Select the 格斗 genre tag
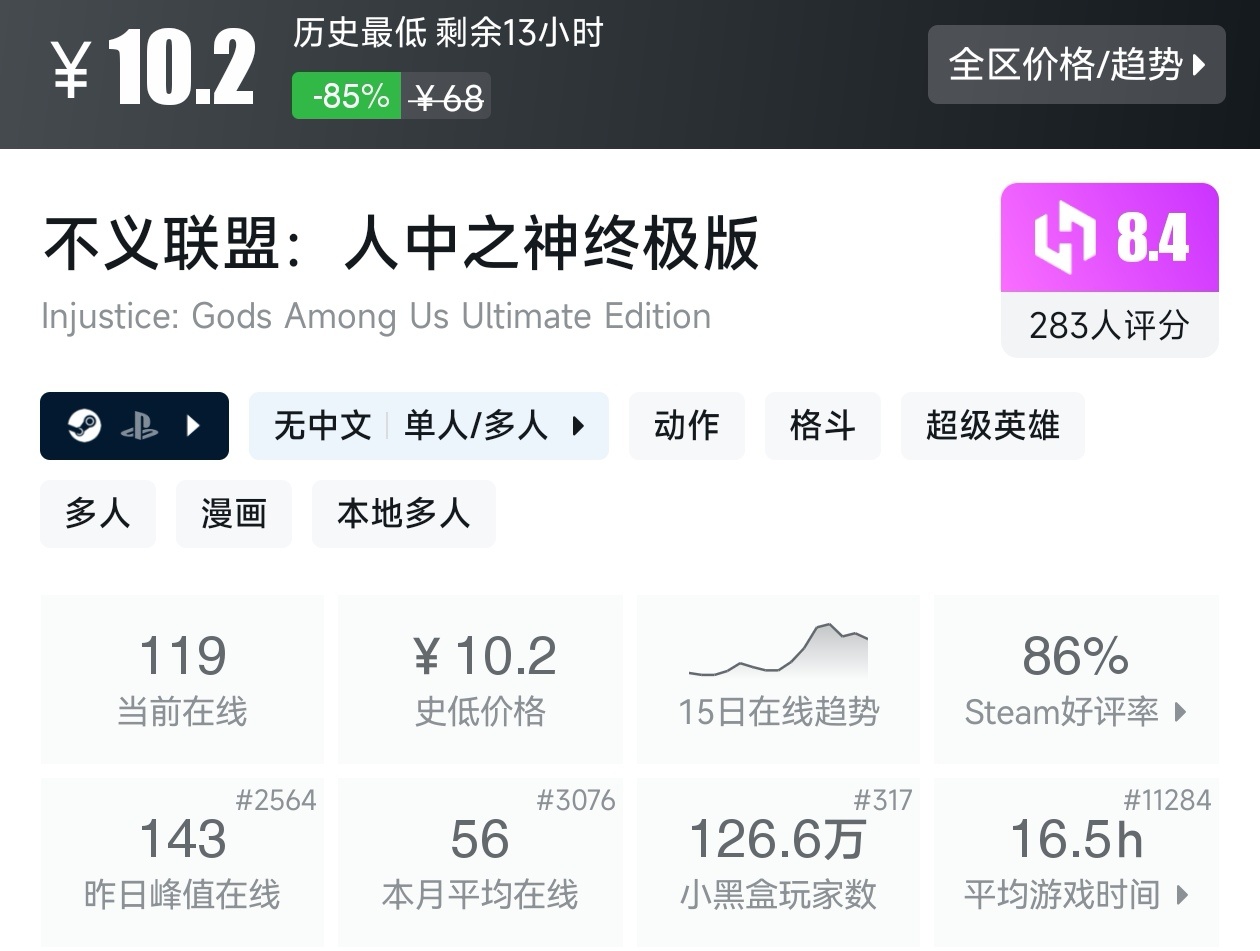Image resolution: width=1260 pixels, height=951 pixels. (823, 426)
